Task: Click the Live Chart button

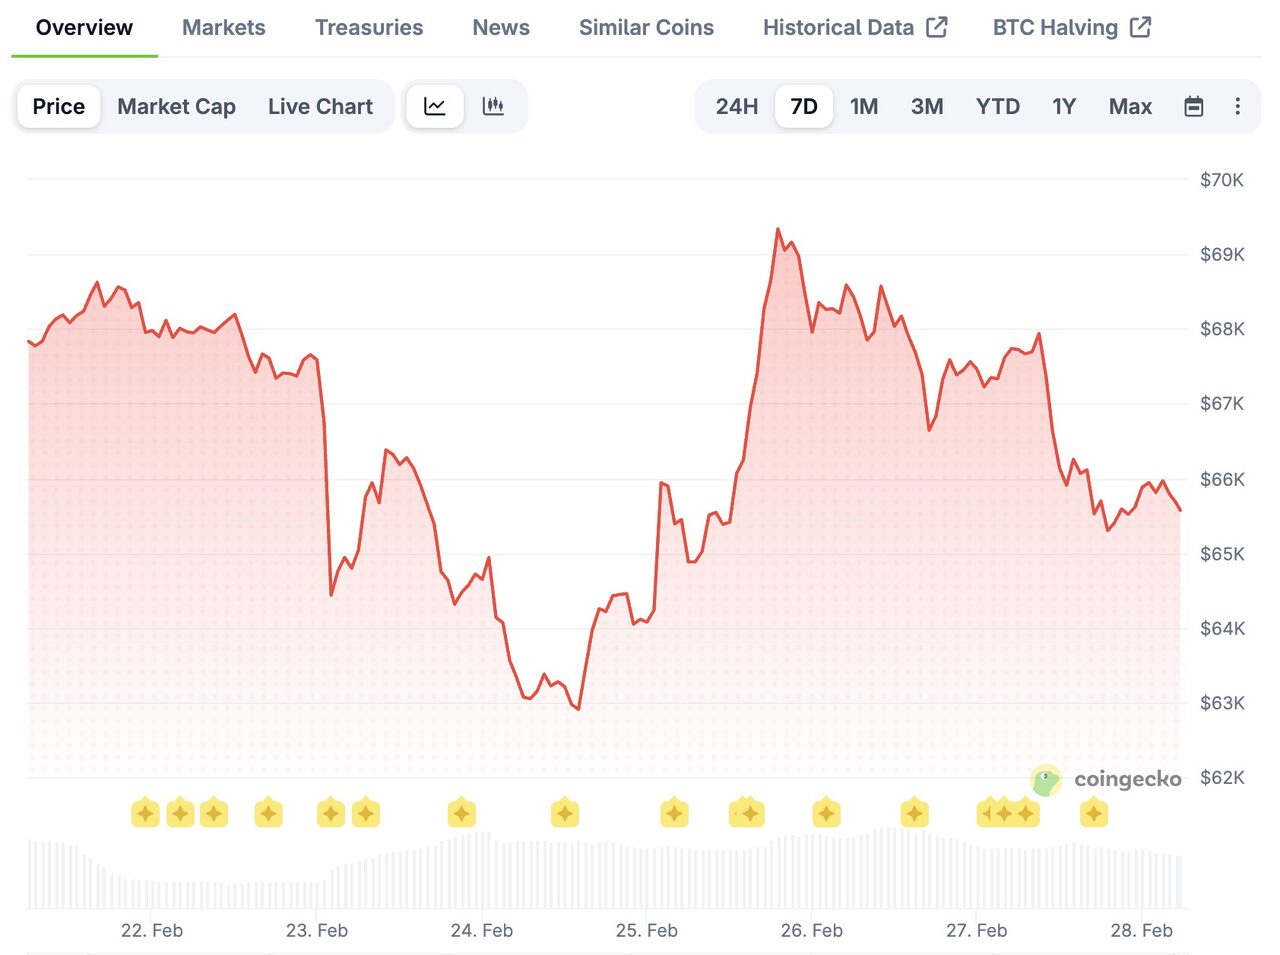Action: 320,106
